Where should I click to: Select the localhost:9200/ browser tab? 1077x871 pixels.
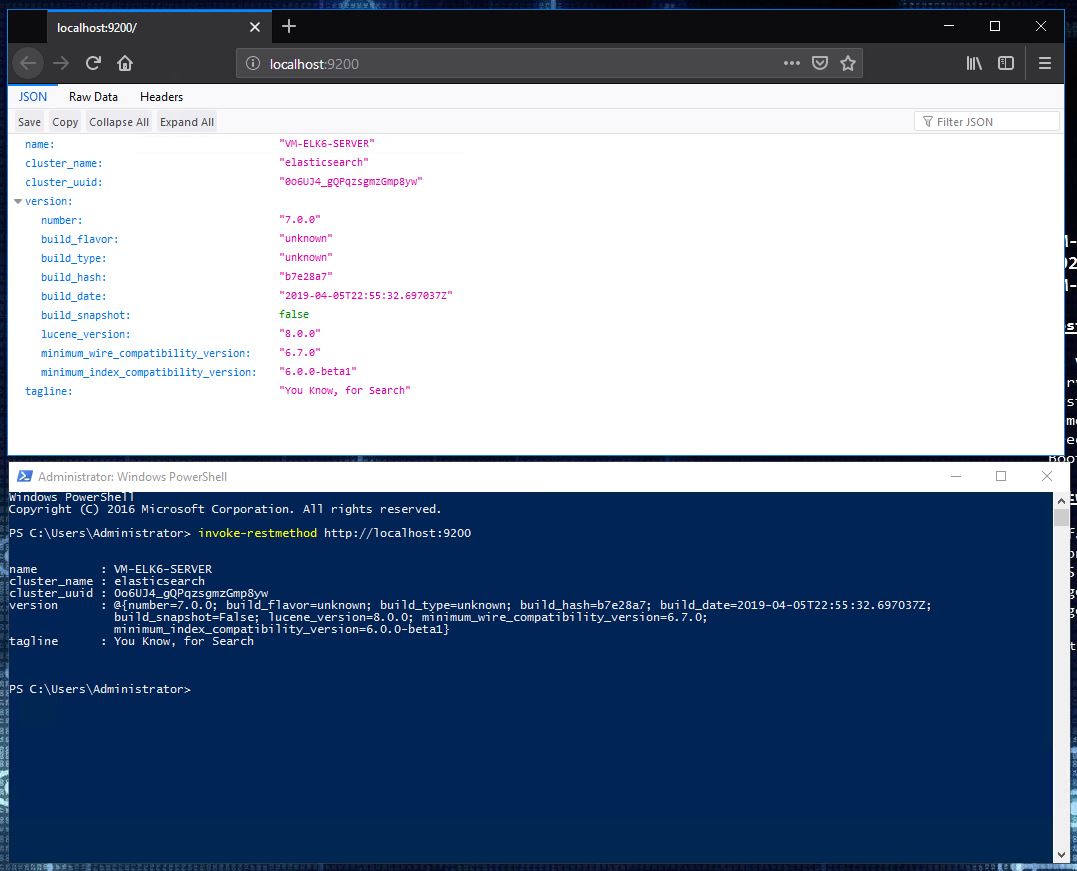(x=158, y=27)
